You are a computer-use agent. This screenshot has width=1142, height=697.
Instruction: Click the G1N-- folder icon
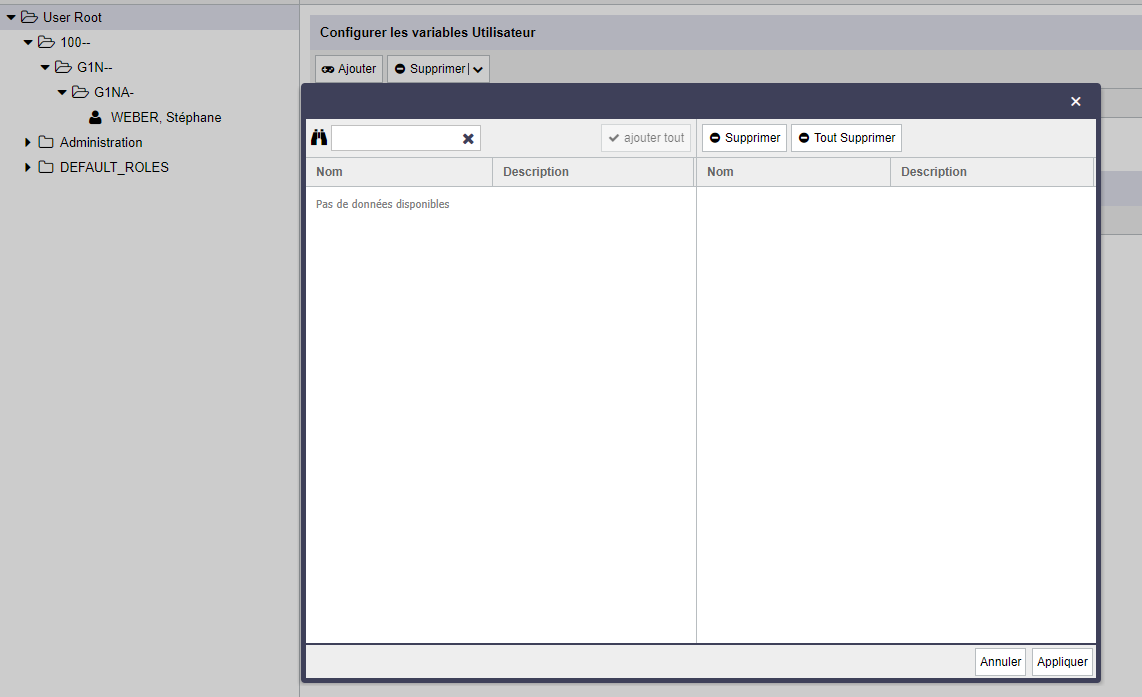pos(63,67)
